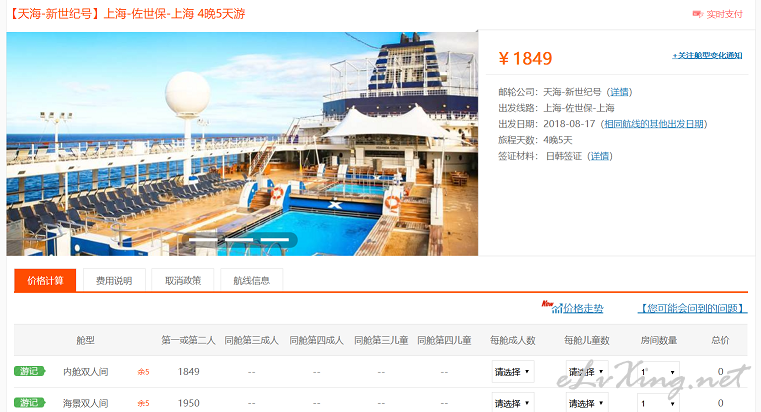
Task: Open 相同航线的其他出发日期 link
Action: (x=654, y=124)
